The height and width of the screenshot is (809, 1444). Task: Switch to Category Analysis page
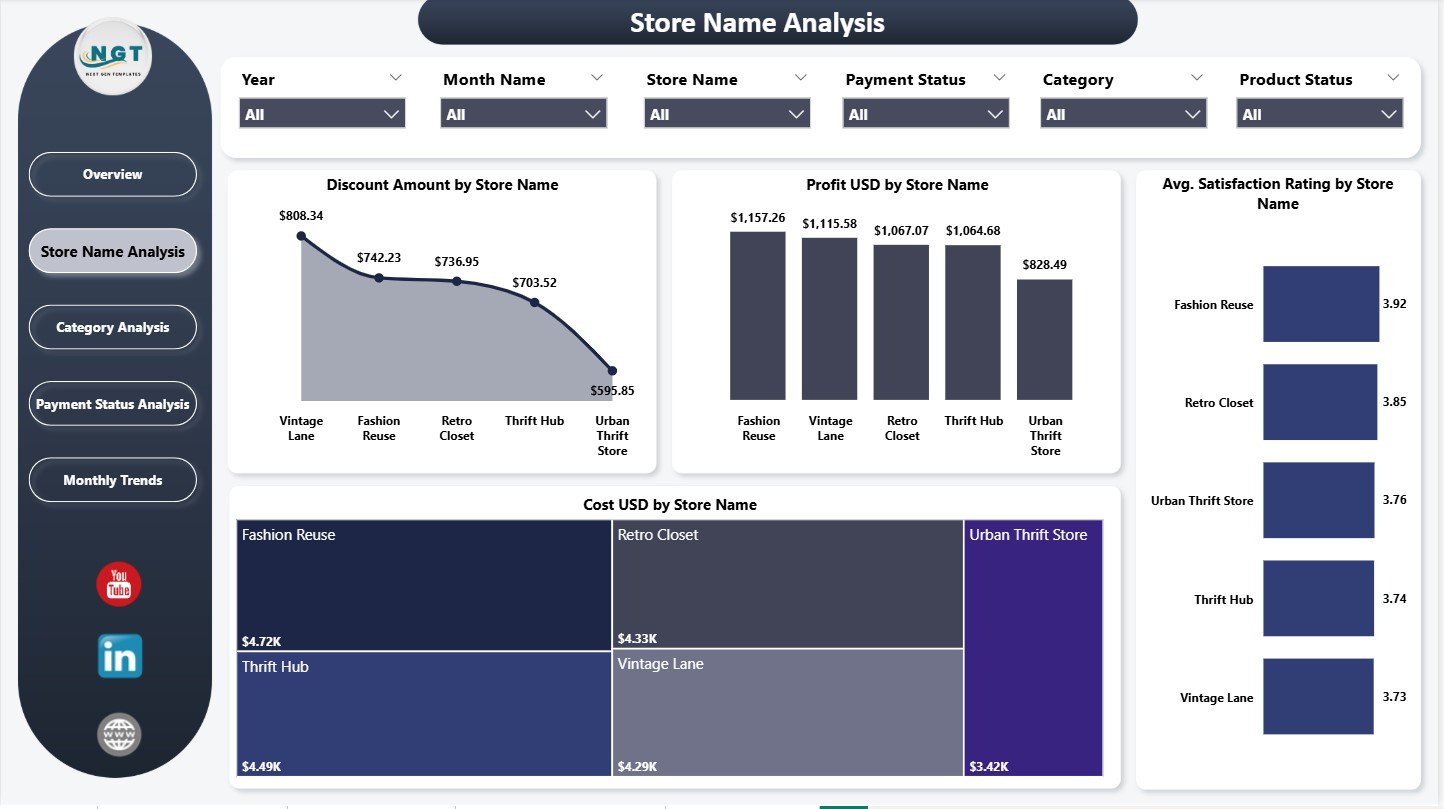(x=112, y=327)
